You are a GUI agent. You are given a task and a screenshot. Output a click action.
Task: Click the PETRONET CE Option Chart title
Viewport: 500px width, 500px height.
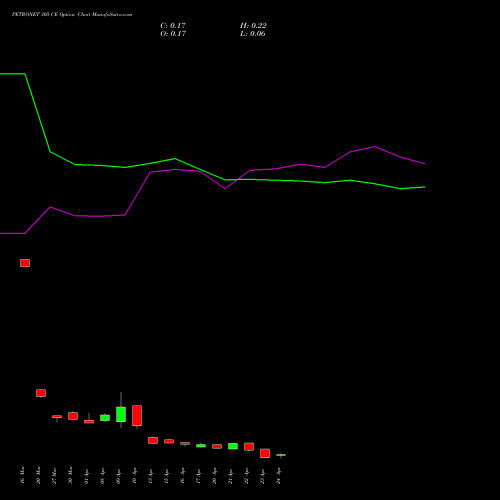[x=72, y=15]
